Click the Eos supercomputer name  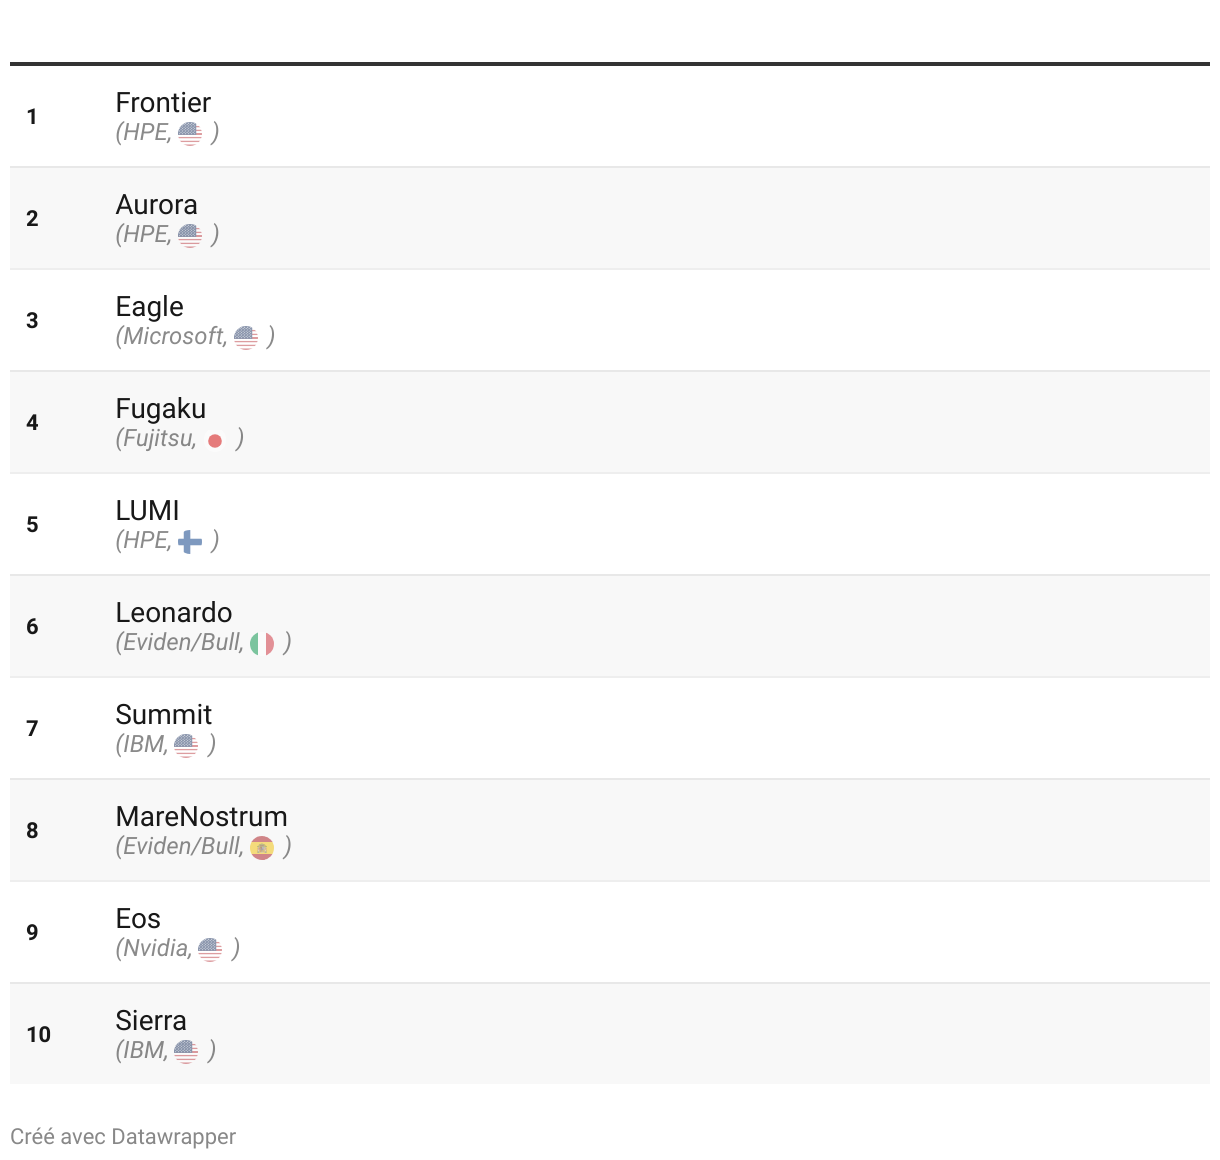click(x=138, y=919)
